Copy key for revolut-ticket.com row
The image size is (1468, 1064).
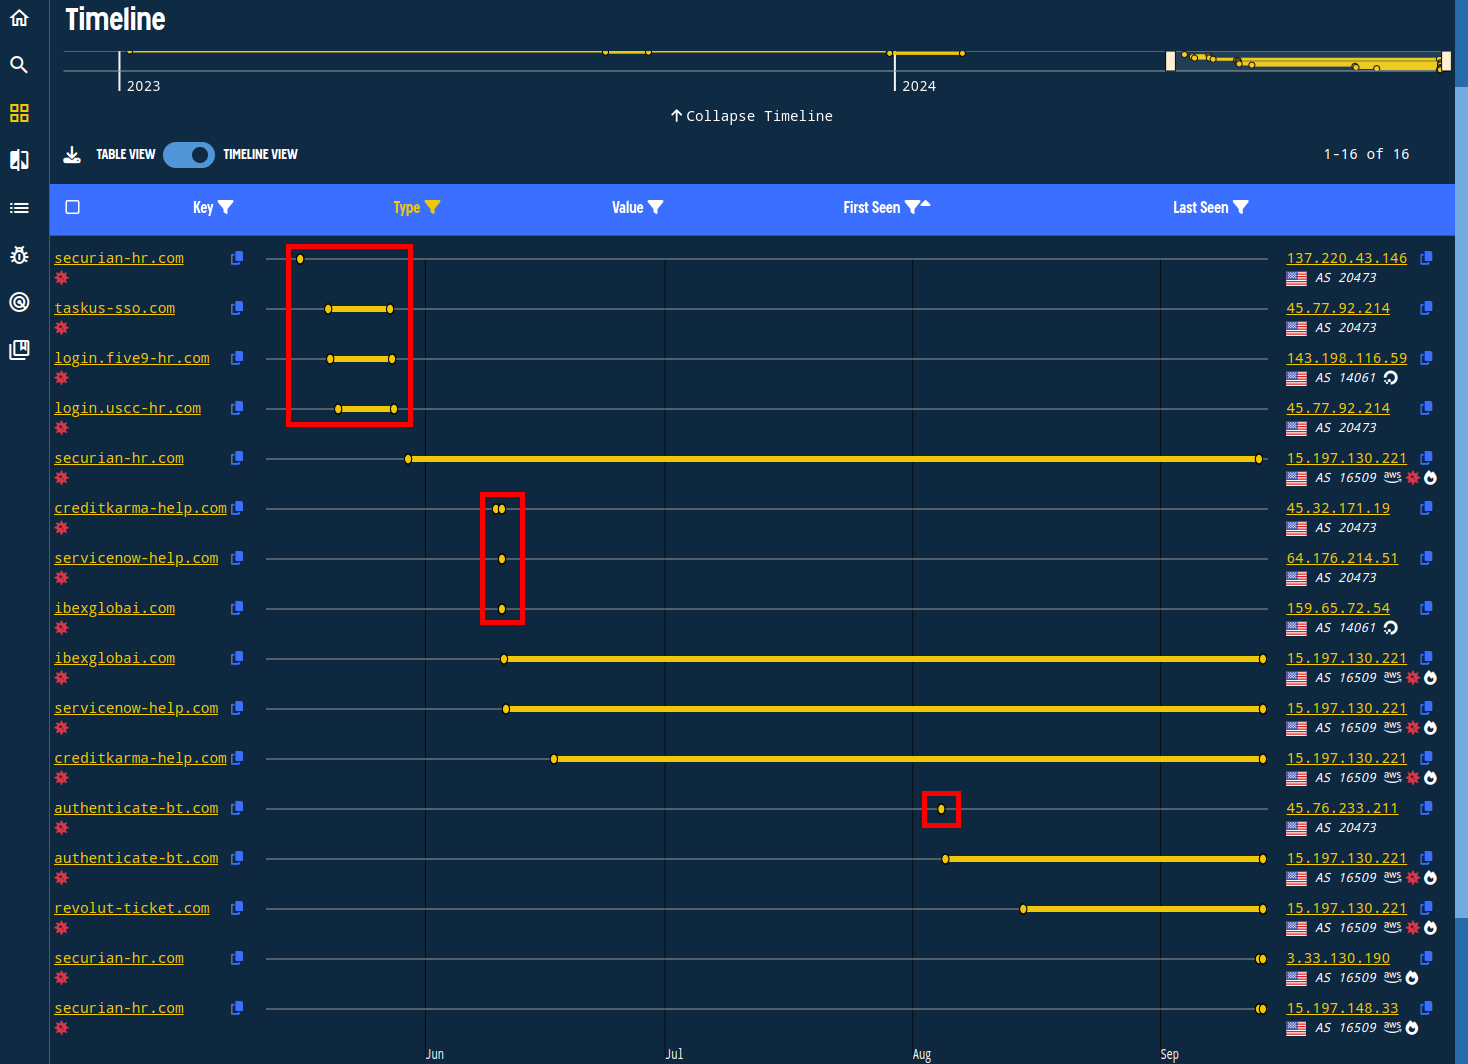coord(237,908)
